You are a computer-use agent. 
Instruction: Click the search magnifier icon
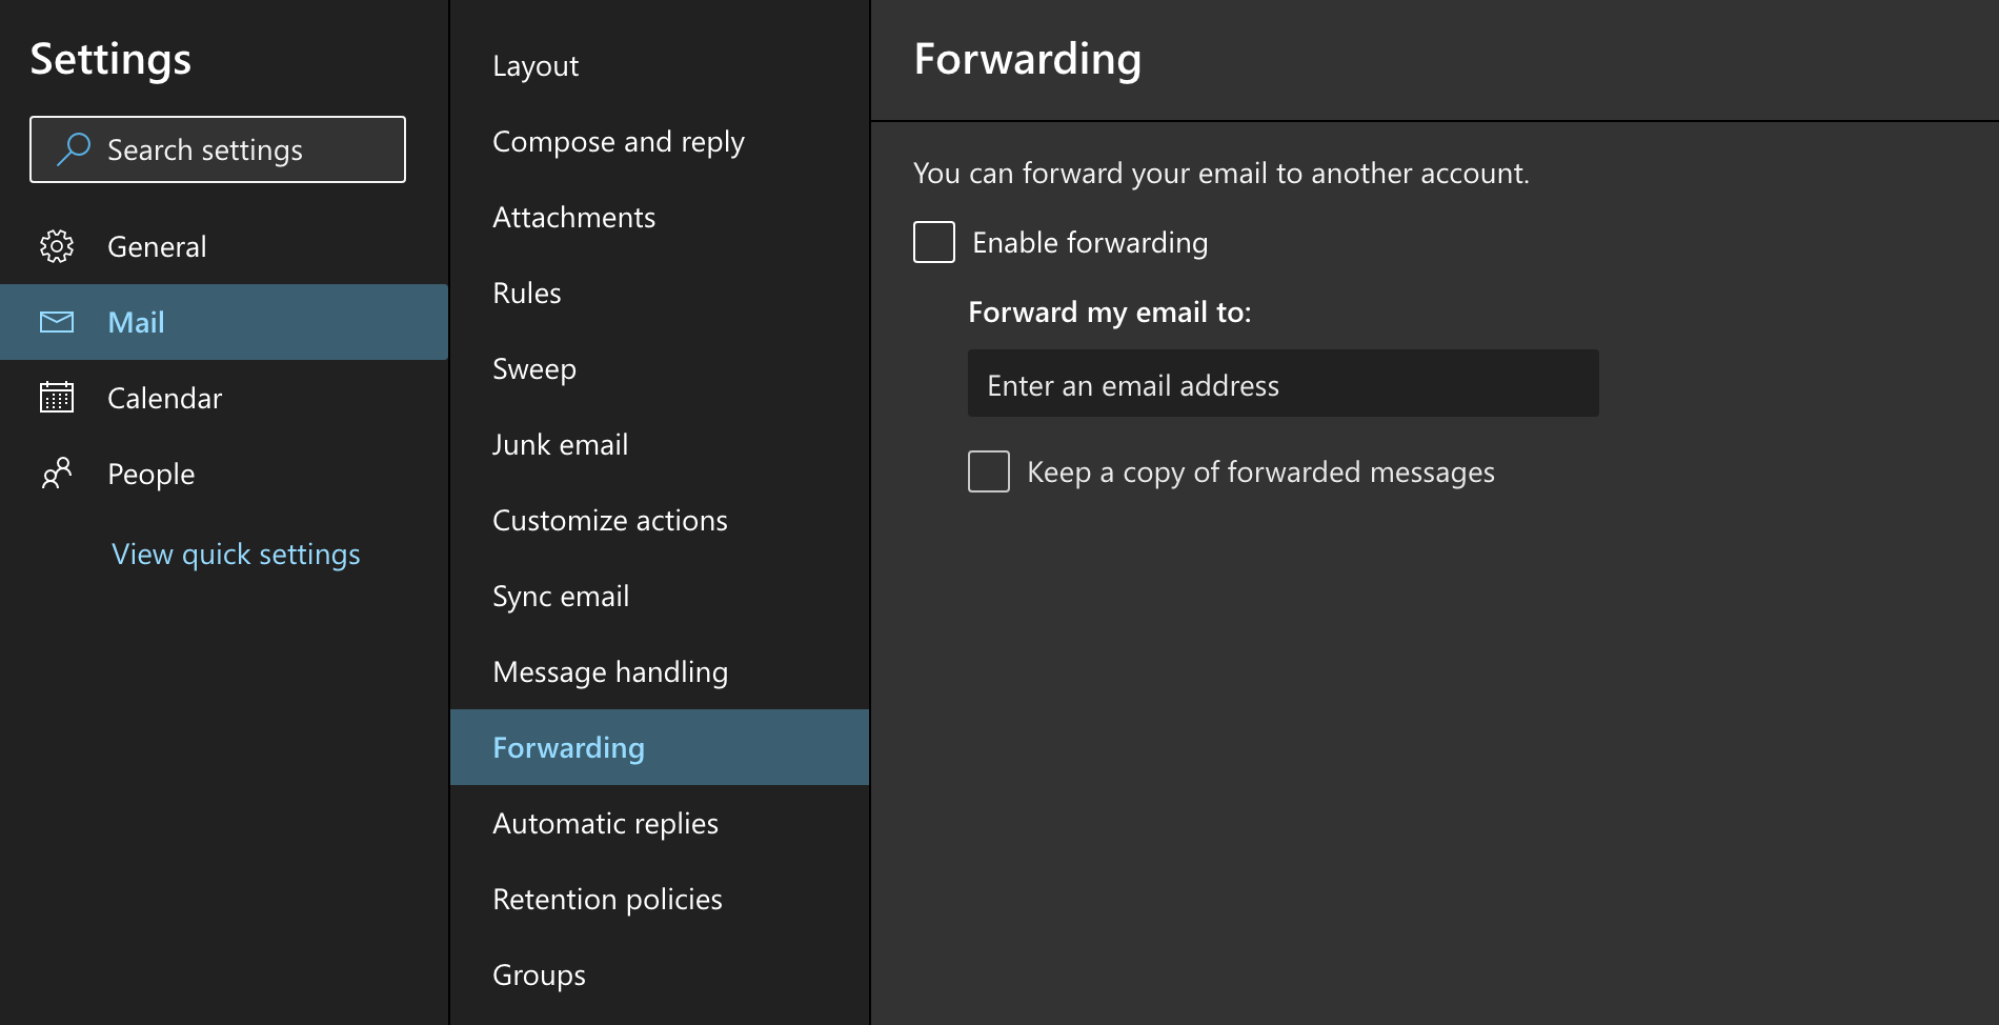point(73,149)
